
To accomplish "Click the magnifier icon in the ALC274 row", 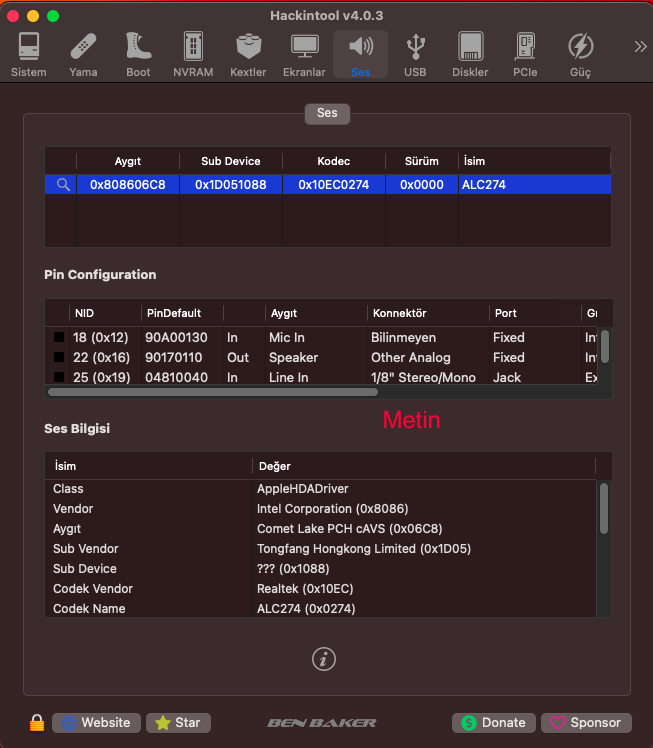I will click(63, 185).
